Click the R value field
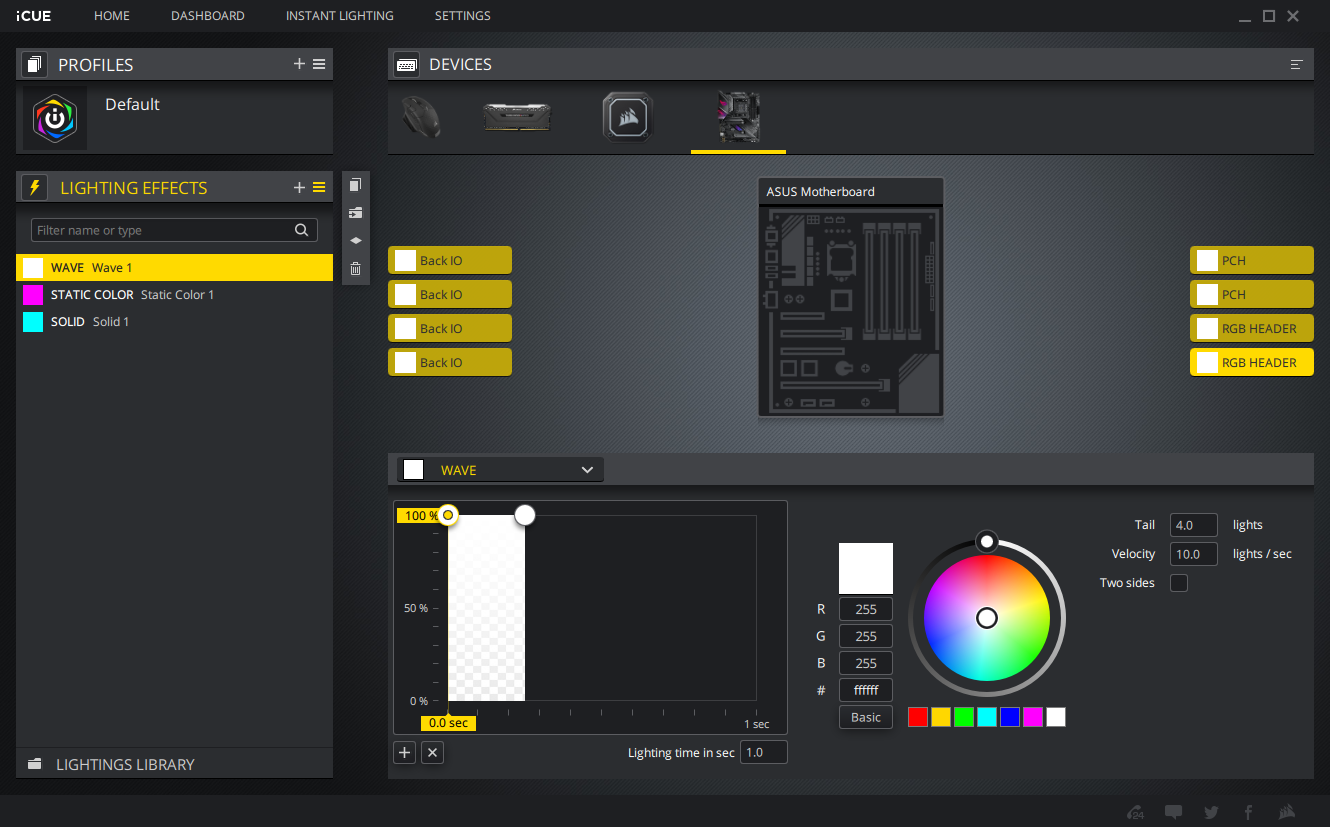 click(x=866, y=609)
